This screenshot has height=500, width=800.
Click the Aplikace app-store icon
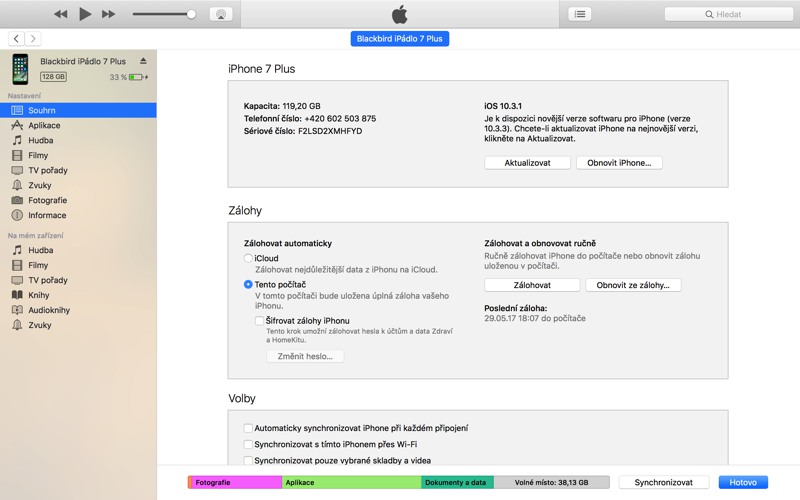(x=17, y=125)
